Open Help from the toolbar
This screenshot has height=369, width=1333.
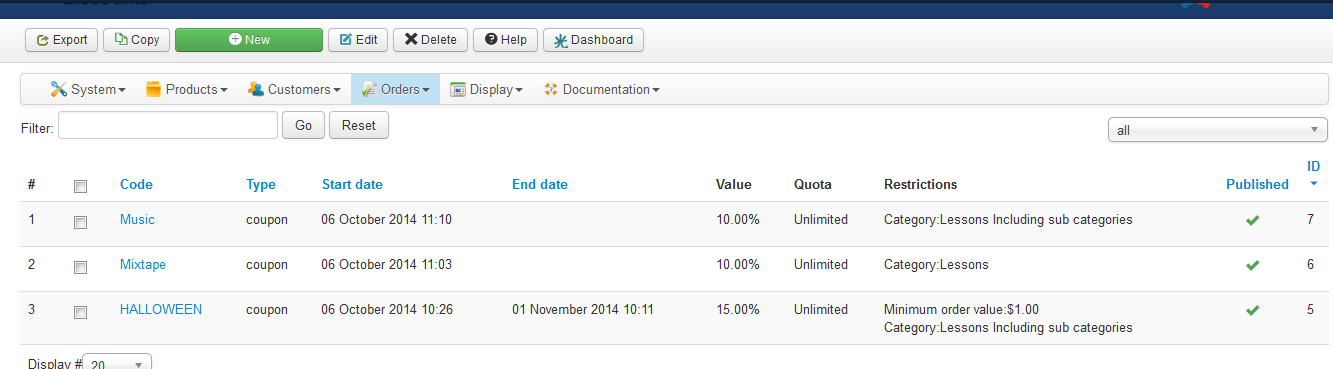pyautogui.click(x=505, y=40)
